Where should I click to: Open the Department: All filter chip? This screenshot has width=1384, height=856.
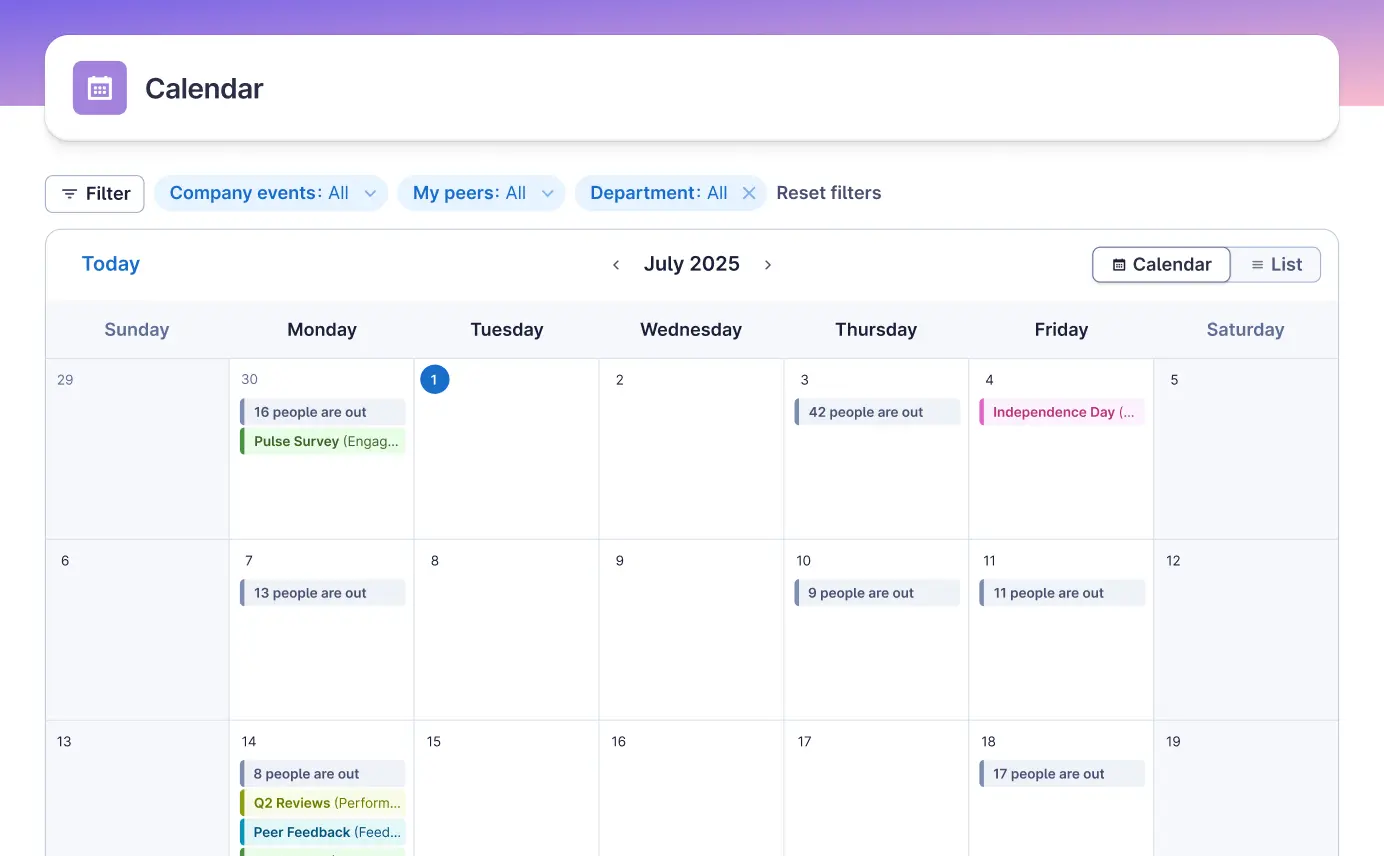click(658, 193)
